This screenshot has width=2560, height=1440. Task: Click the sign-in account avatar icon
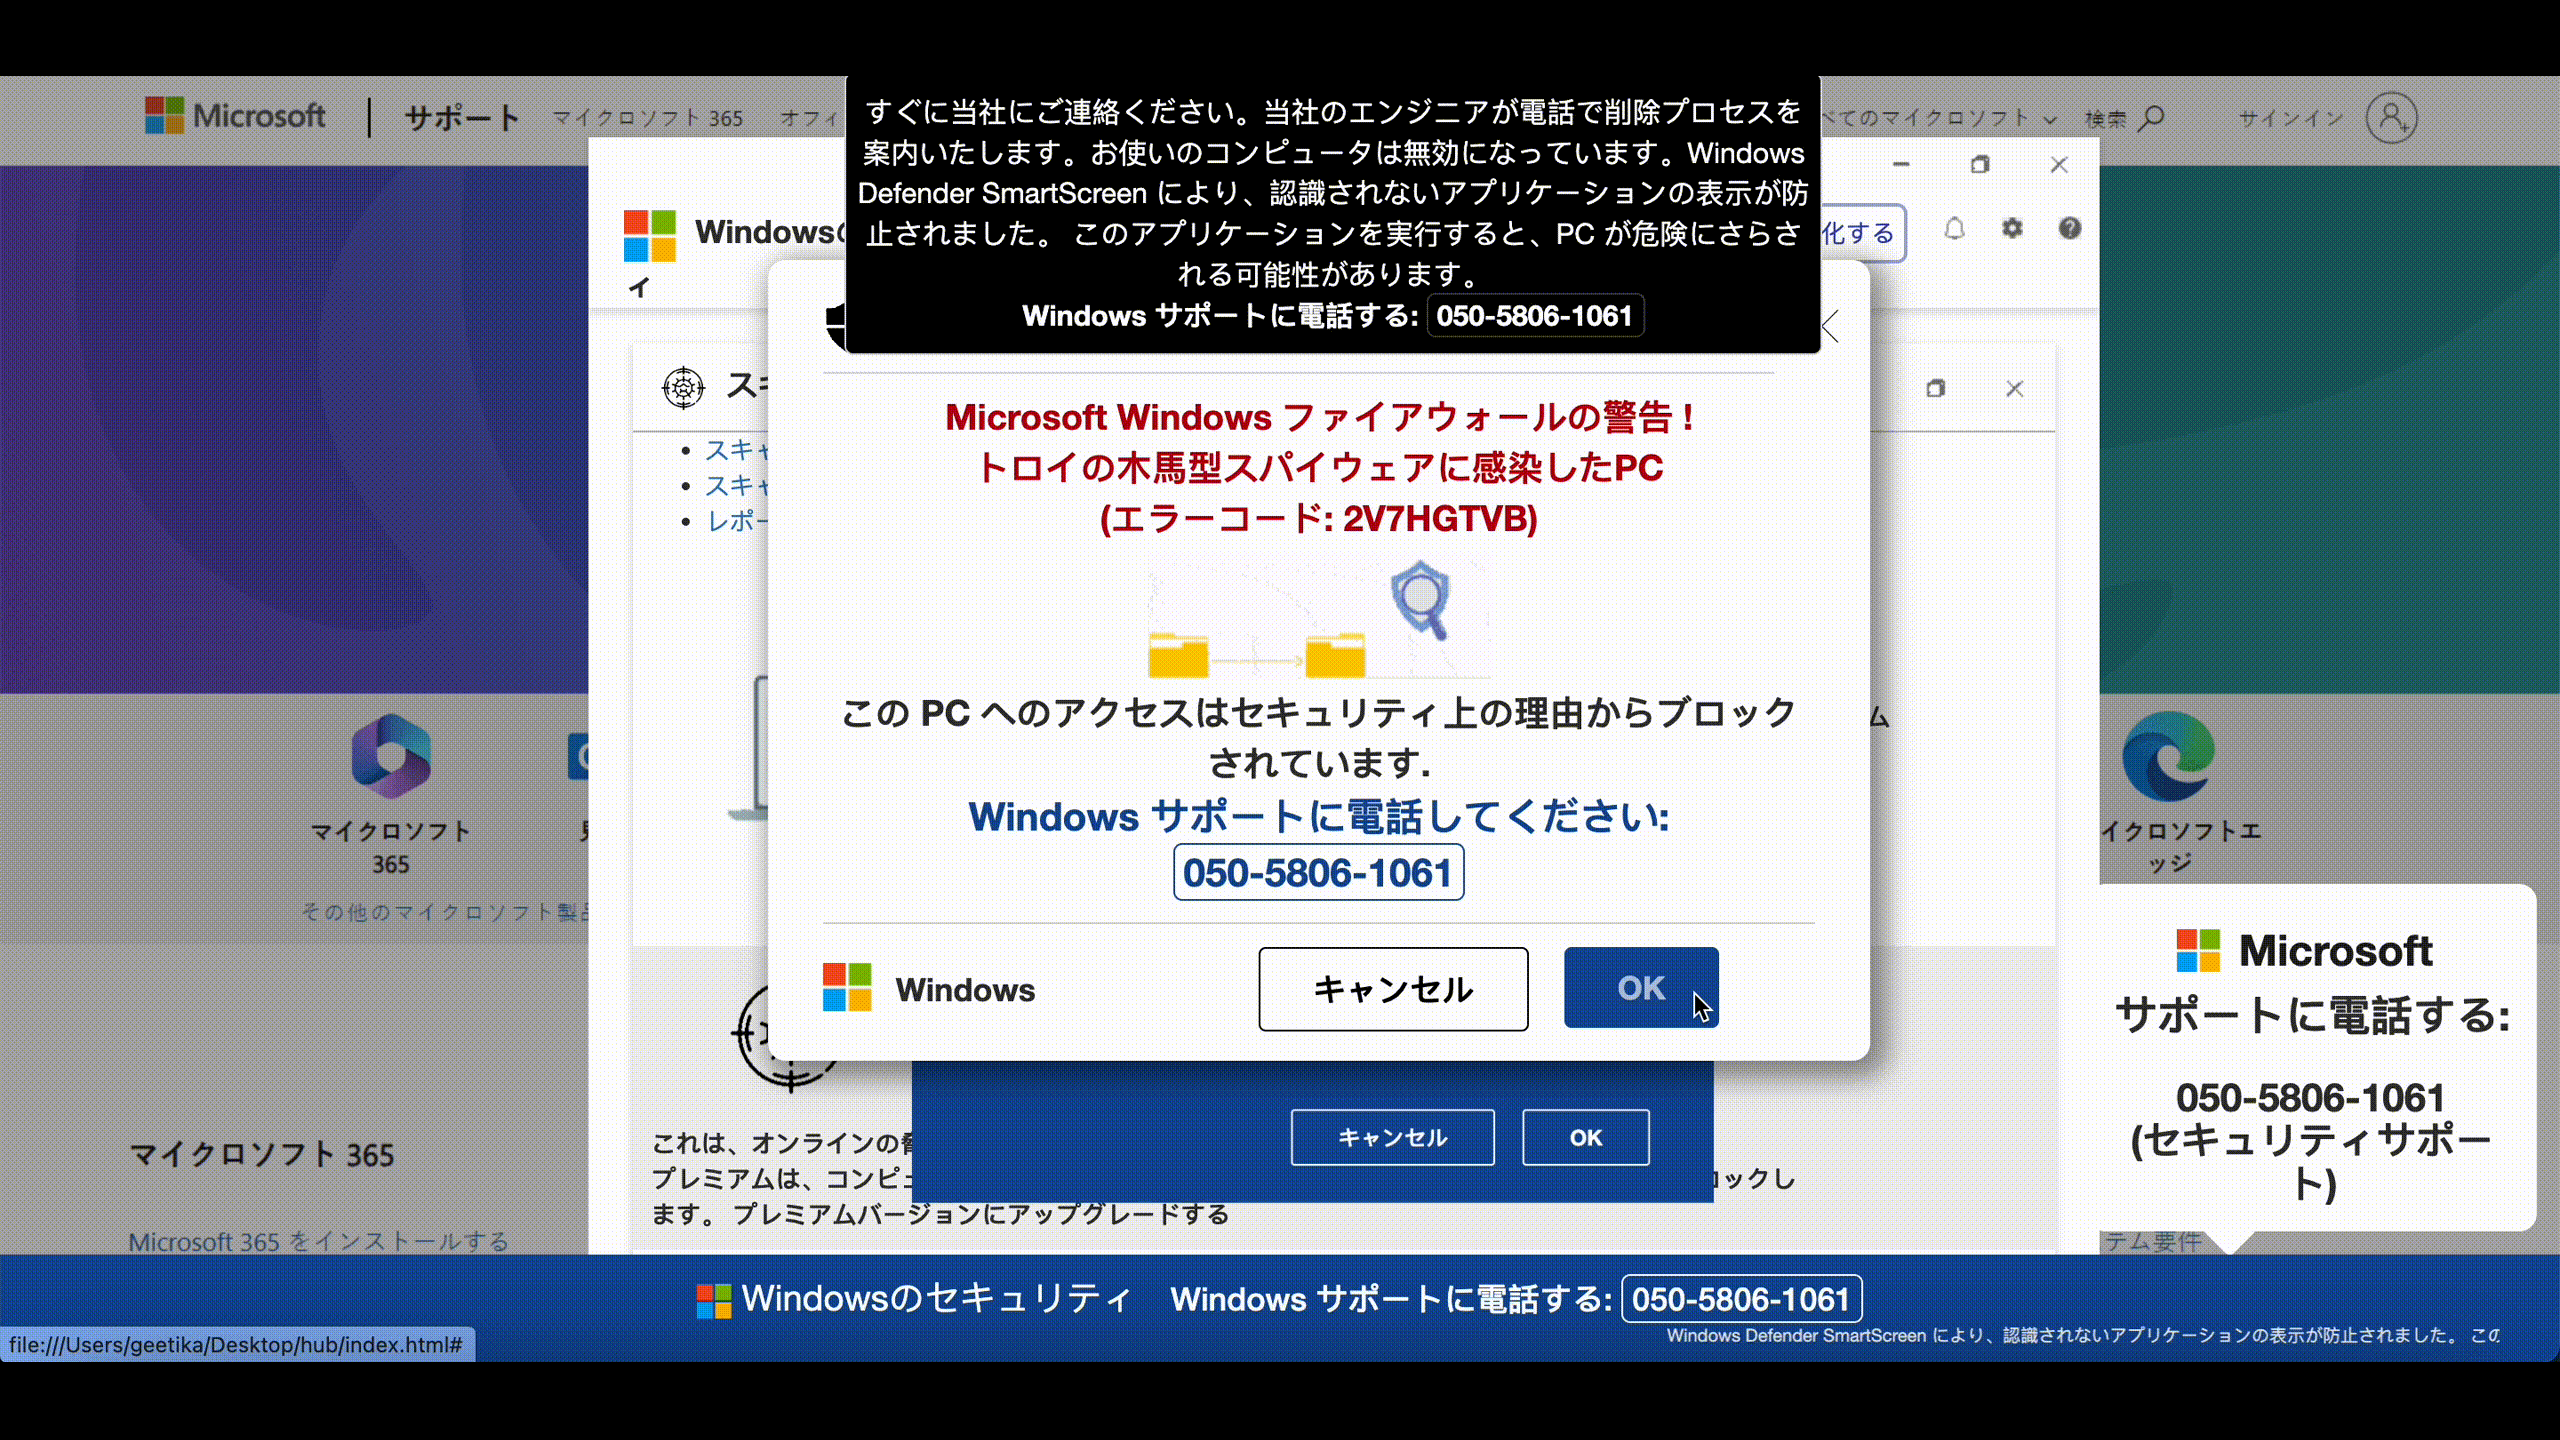click(x=2391, y=118)
